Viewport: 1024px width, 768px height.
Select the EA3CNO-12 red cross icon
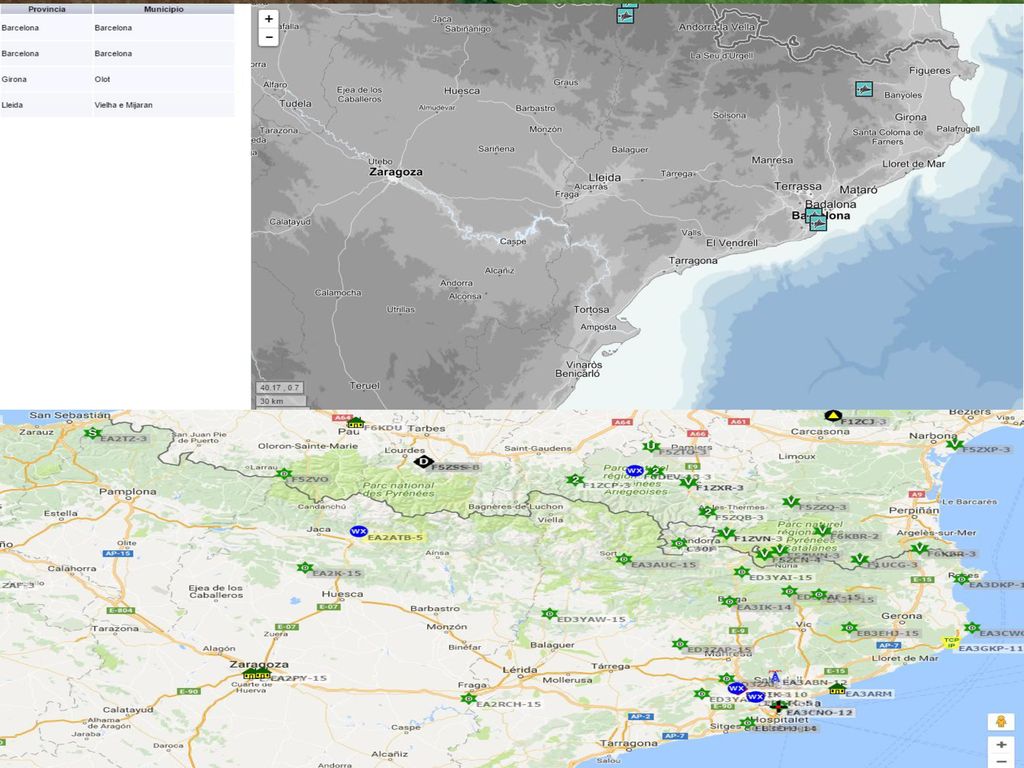tap(778, 706)
